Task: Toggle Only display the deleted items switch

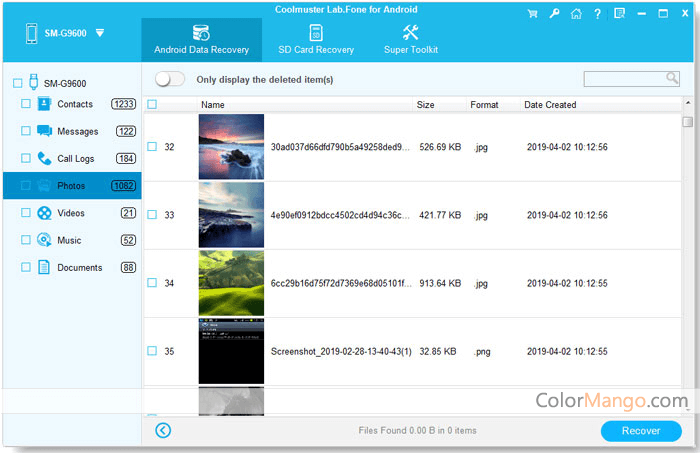Action: (x=171, y=79)
